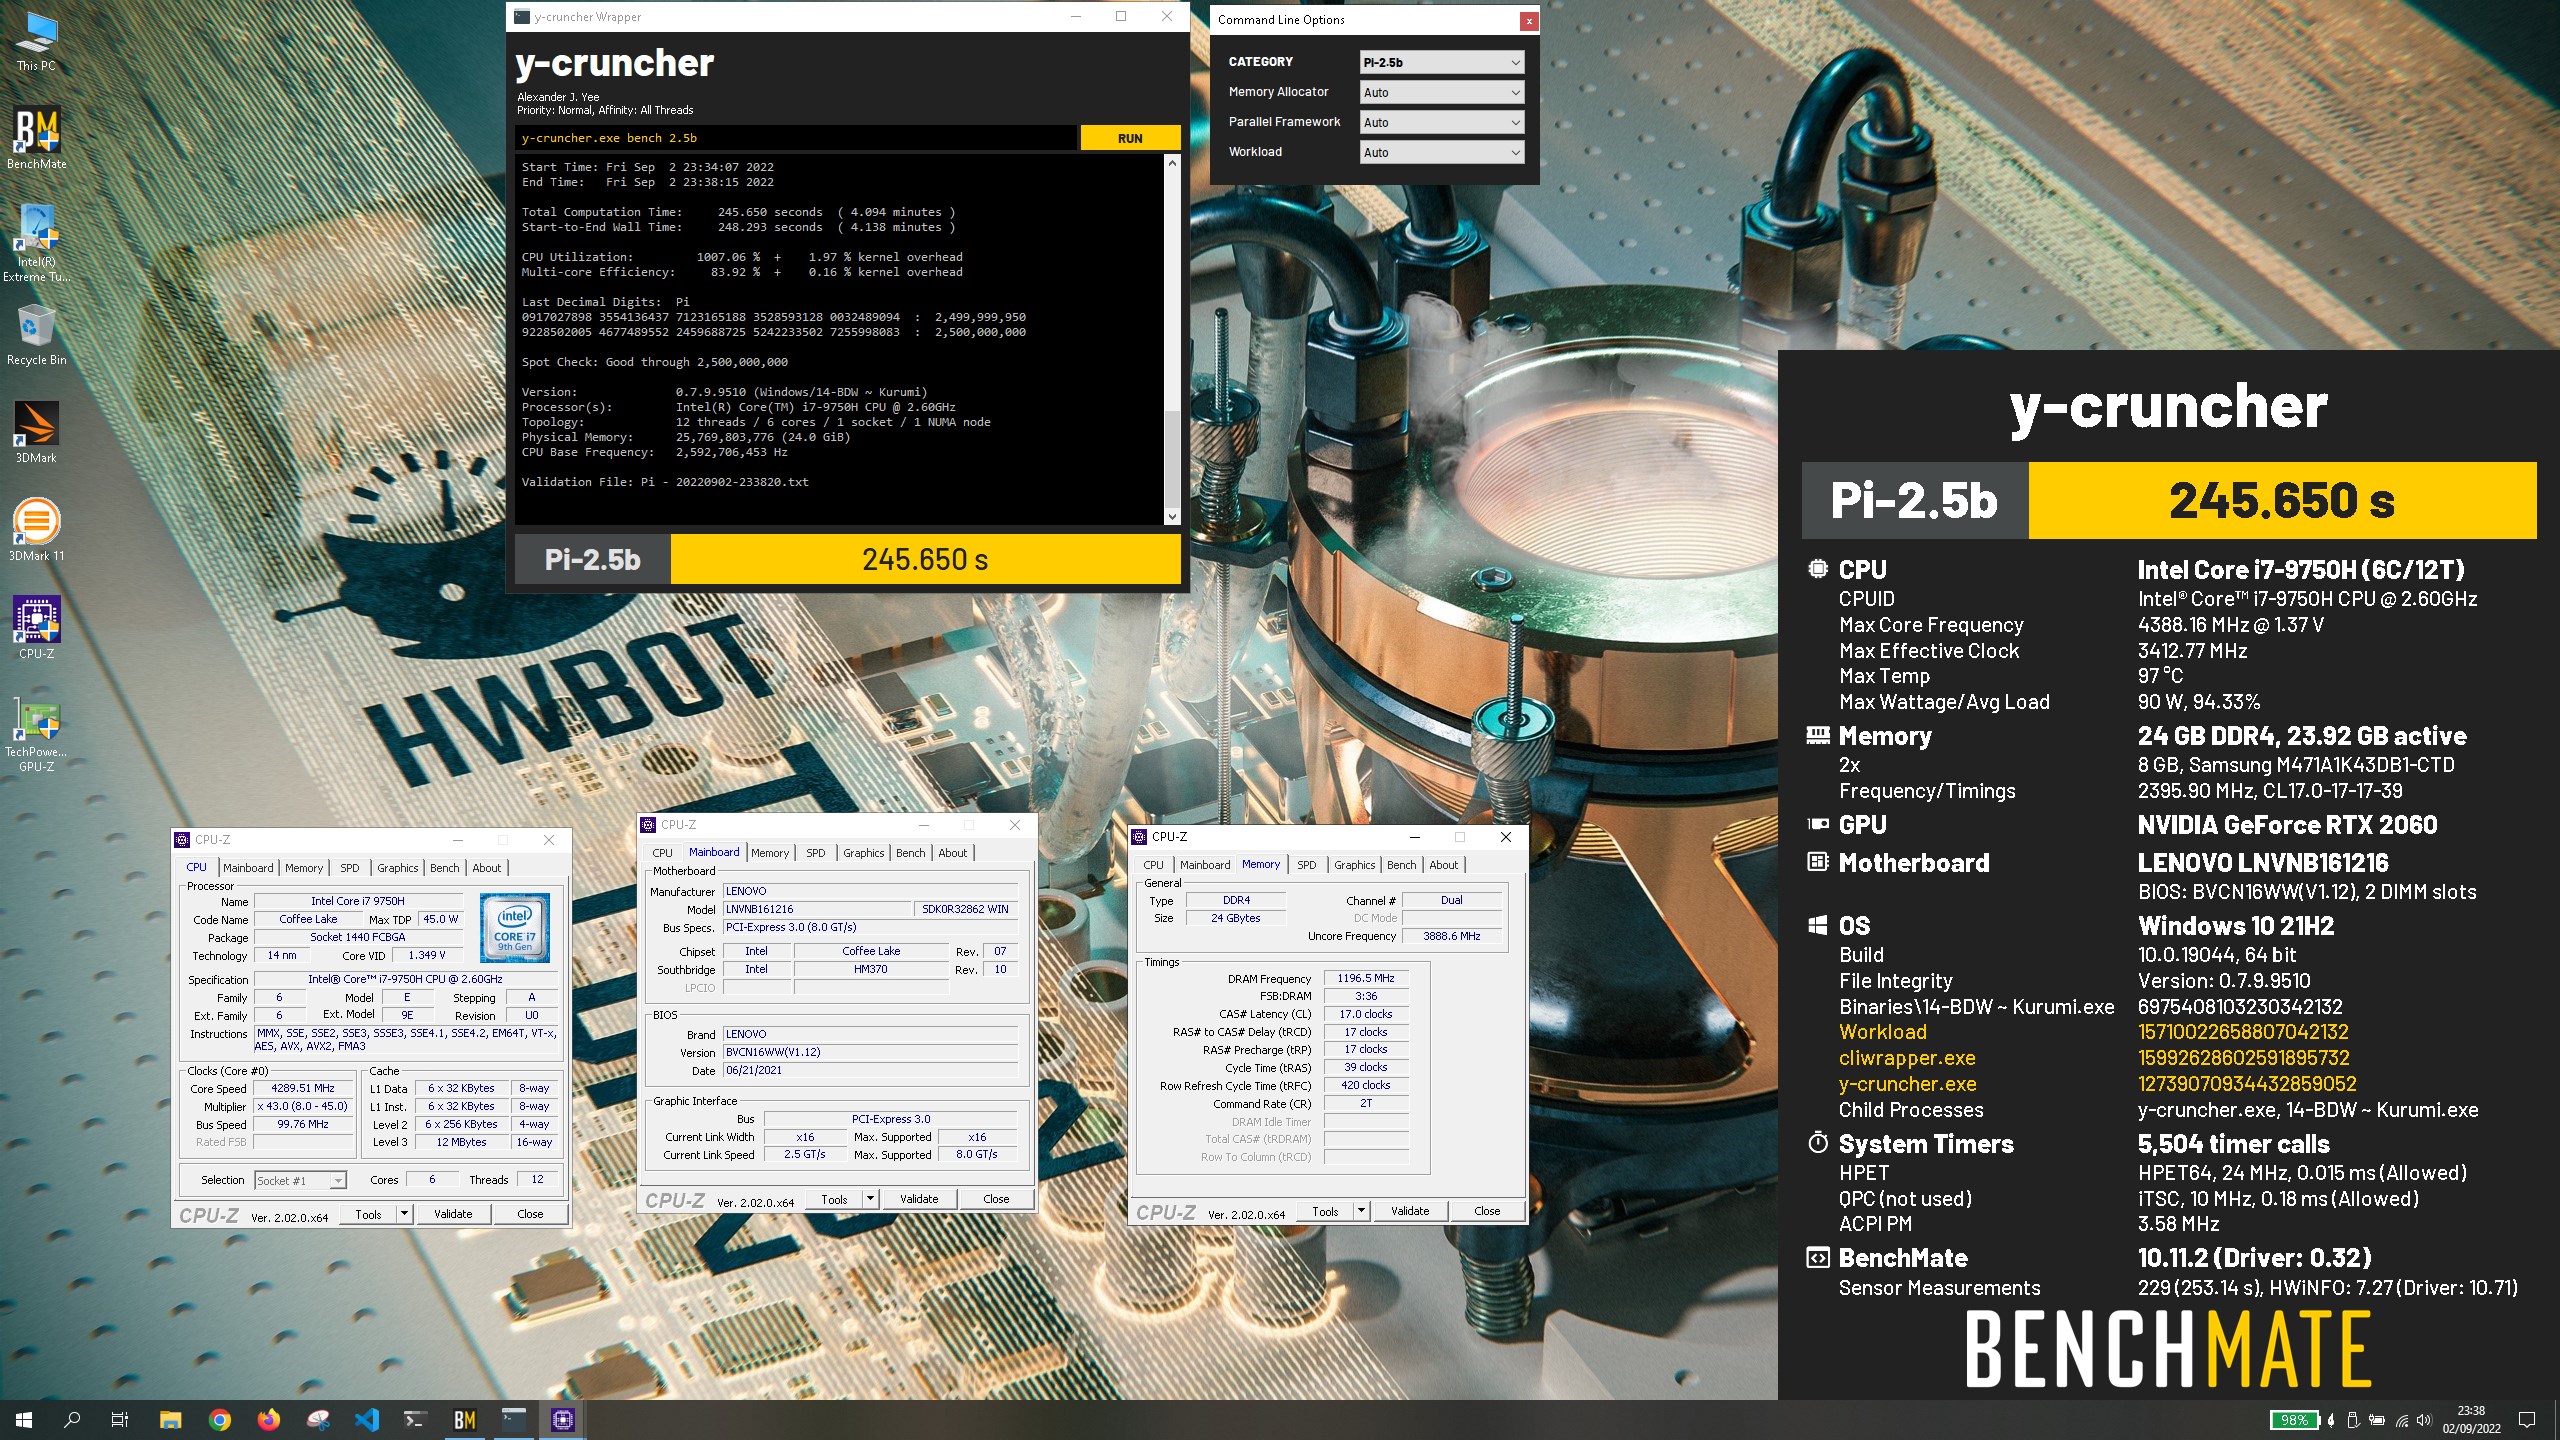
Task: Click the Core Speed value 4289.51 MHz
Action: tap(303, 1088)
